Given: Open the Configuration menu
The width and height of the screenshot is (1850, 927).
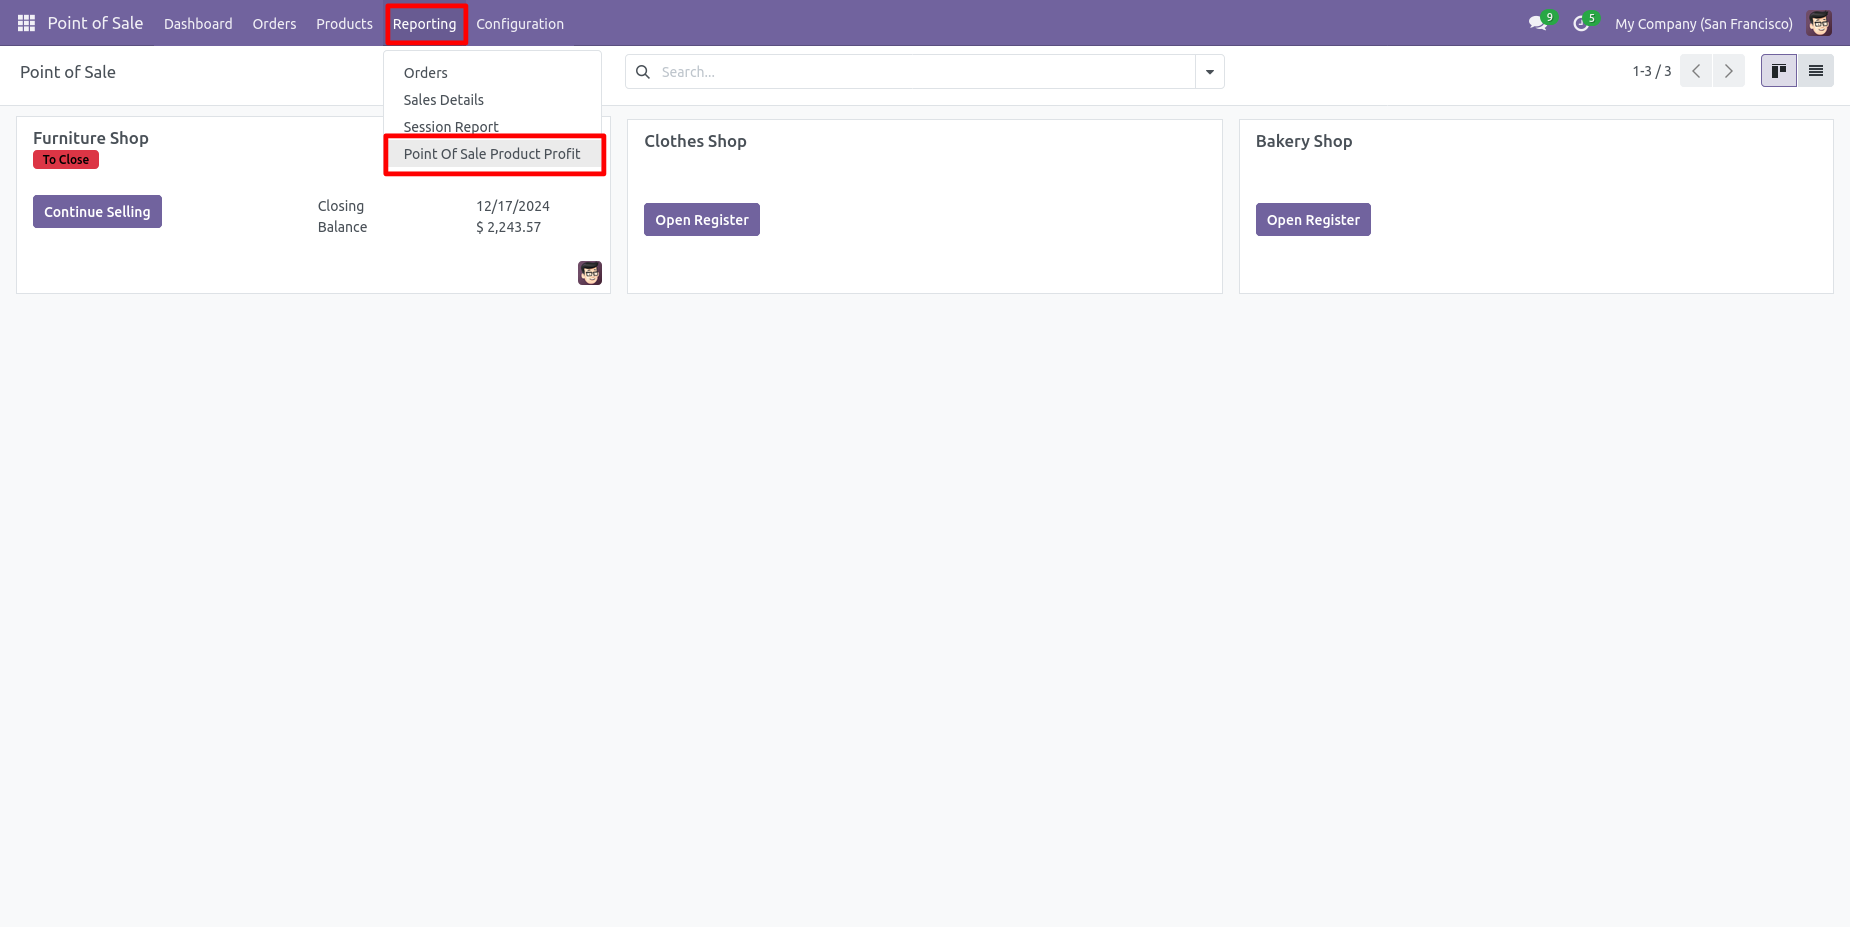Looking at the screenshot, I should 520,24.
